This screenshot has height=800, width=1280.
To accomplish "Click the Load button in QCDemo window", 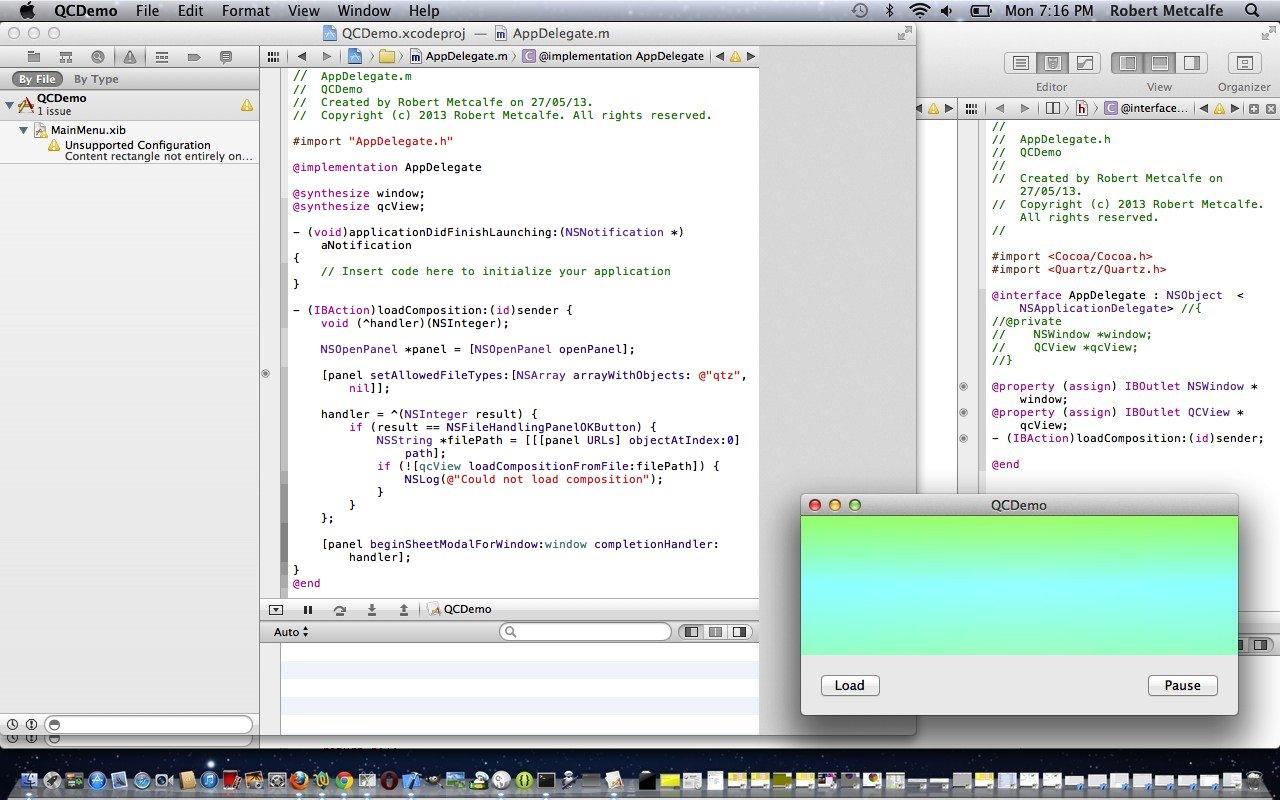I will pos(849,685).
